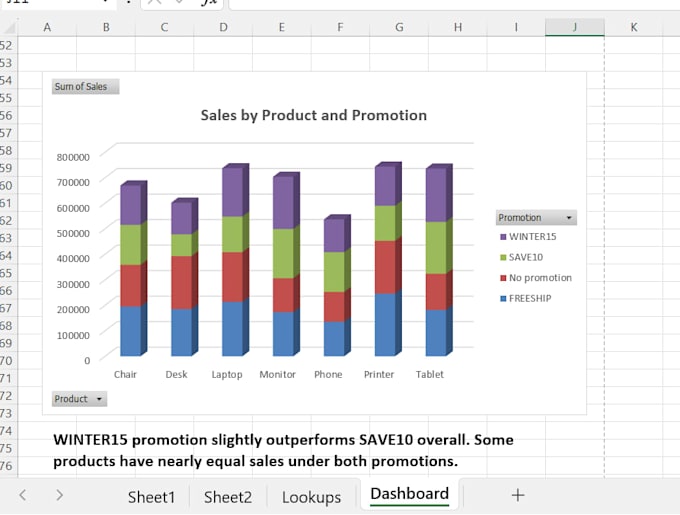The height and width of the screenshot is (515, 680).
Task: Switch to the Lookups tab
Action: (x=311, y=497)
